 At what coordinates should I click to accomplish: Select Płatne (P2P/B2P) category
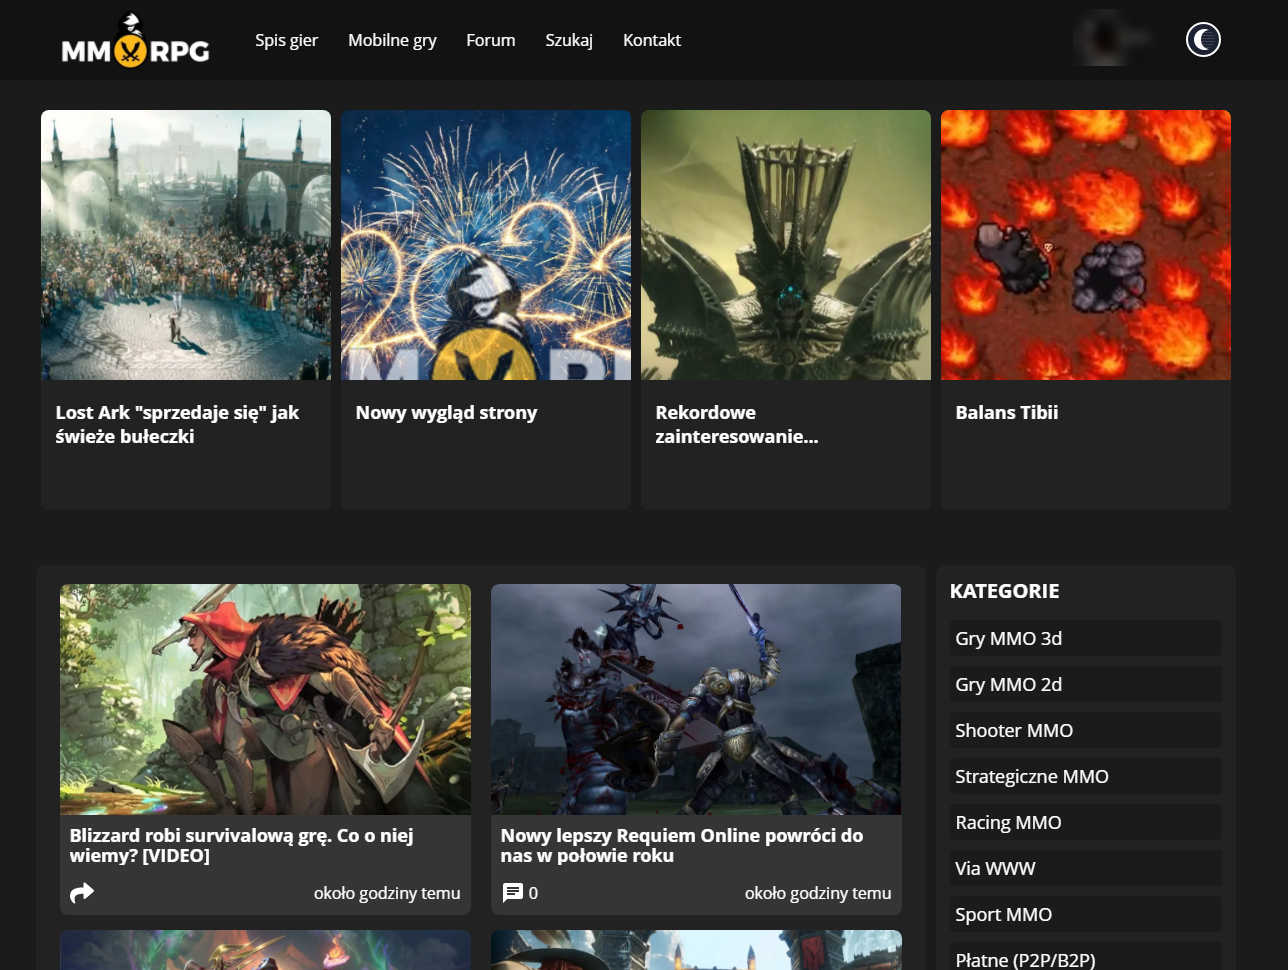point(1085,957)
